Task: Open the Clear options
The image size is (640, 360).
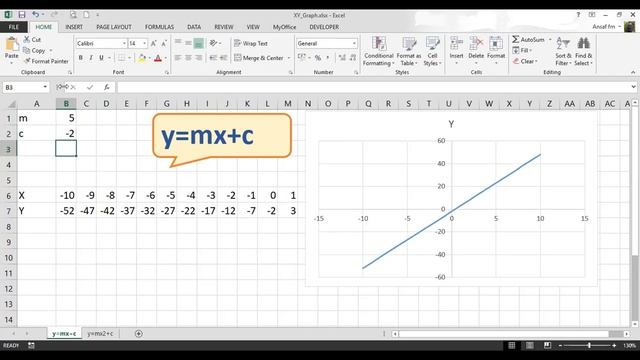Action: (525, 61)
